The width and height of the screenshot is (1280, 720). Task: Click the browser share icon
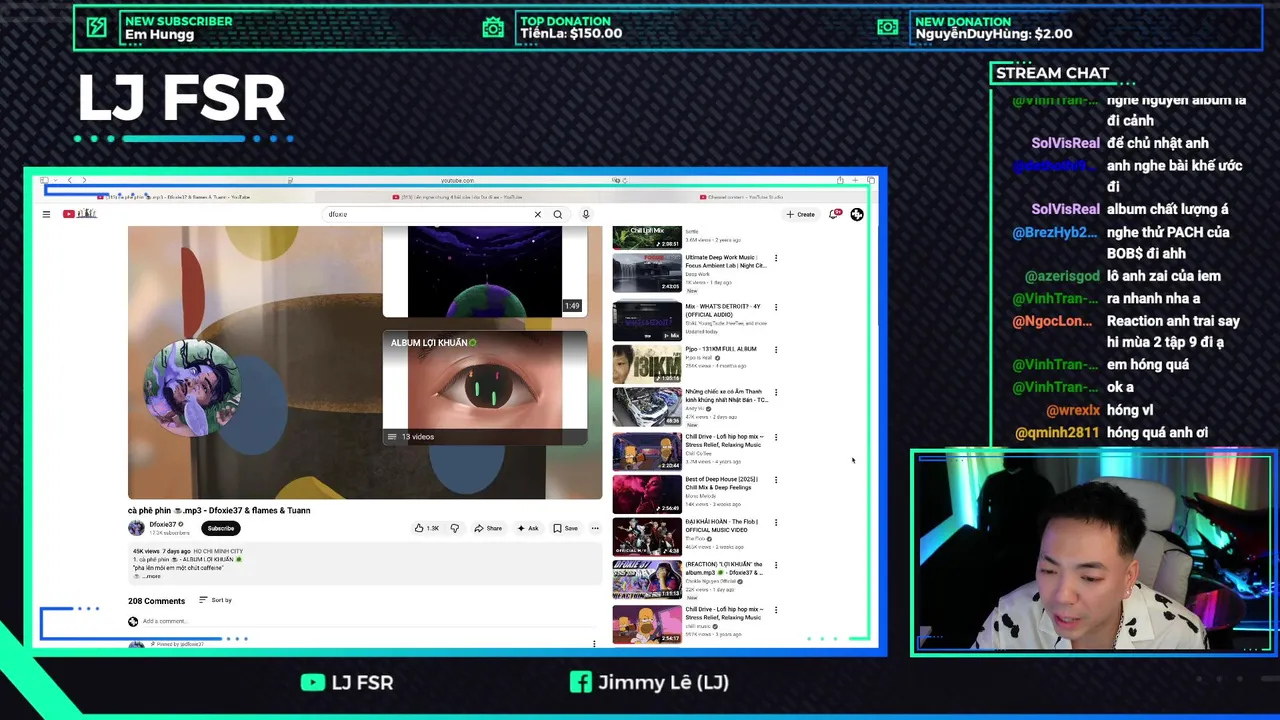pyautogui.click(x=840, y=180)
